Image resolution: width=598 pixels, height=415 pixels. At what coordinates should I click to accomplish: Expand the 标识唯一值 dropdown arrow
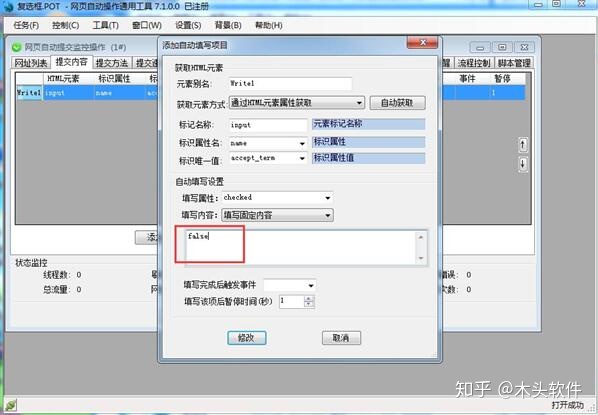(x=302, y=158)
